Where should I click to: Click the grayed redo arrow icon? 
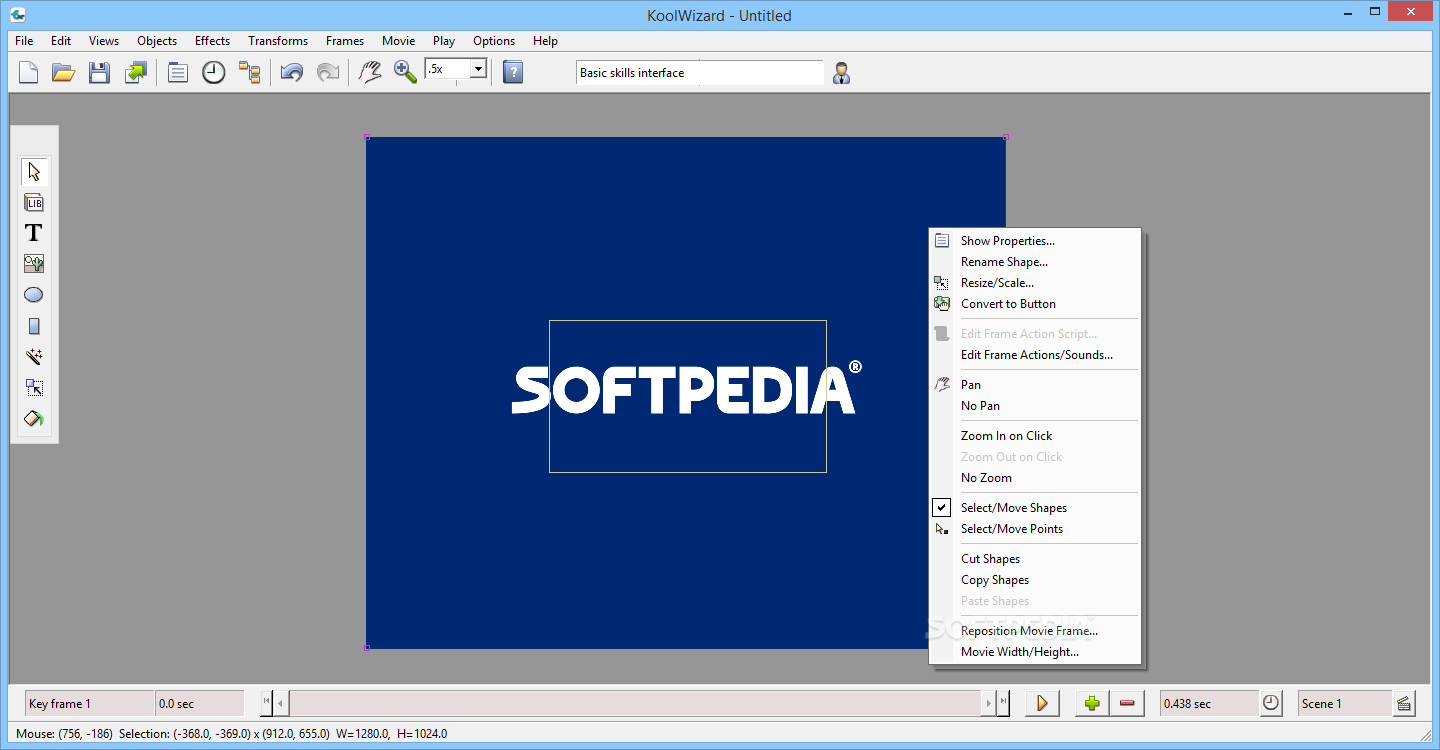[x=327, y=72]
